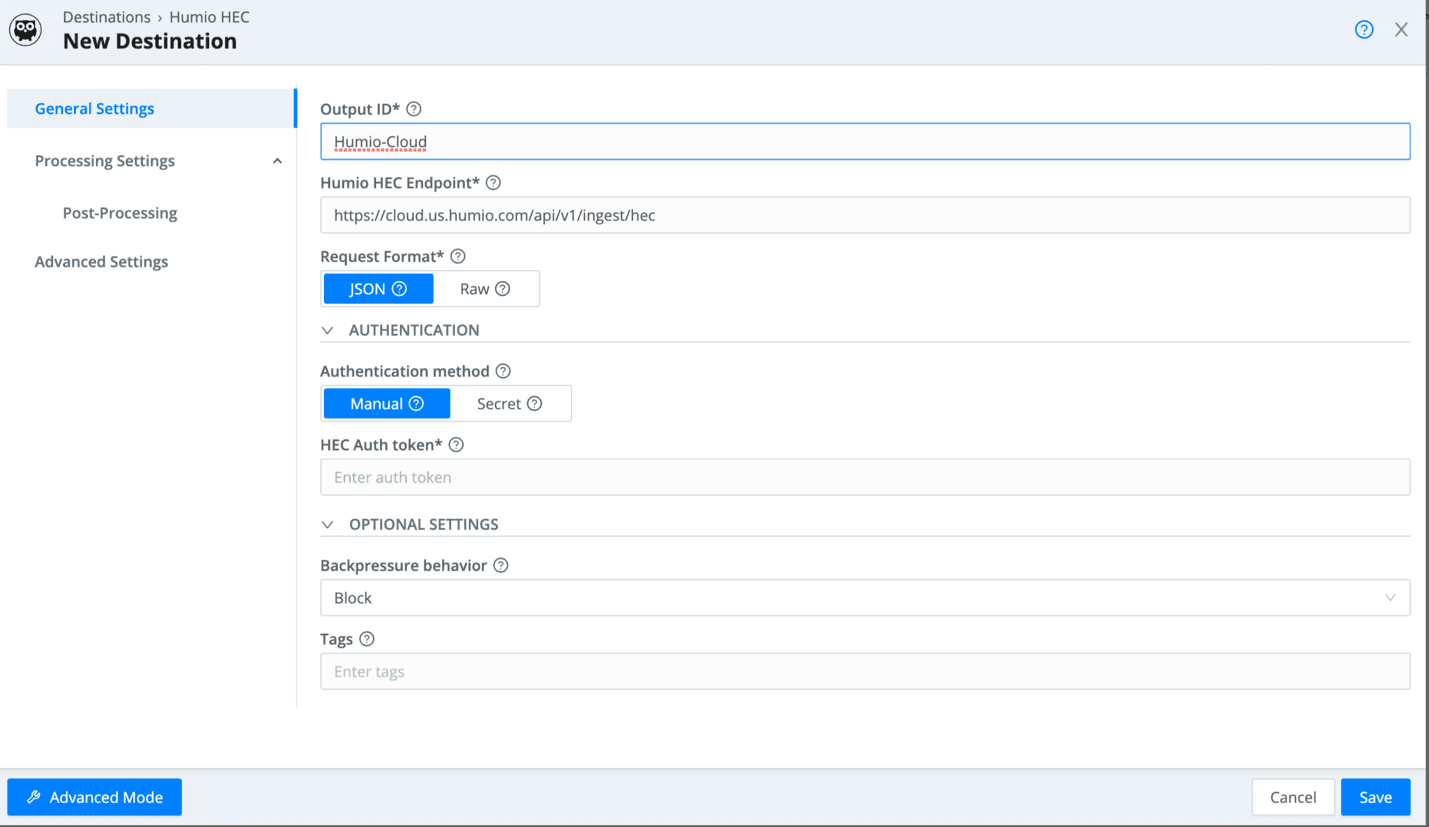Open the Advanced Settings tab
1429x827 pixels.
[101, 262]
